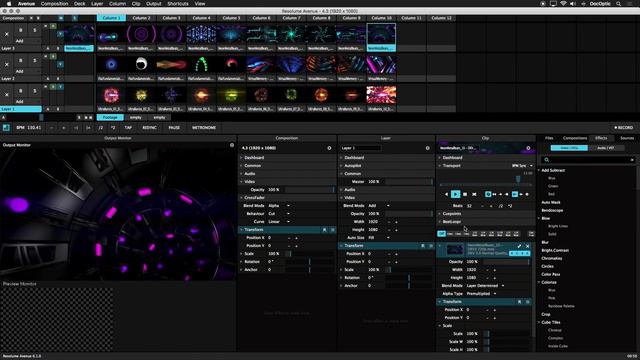Open the Composition menu in menu bar

pyautogui.click(x=54, y=4)
